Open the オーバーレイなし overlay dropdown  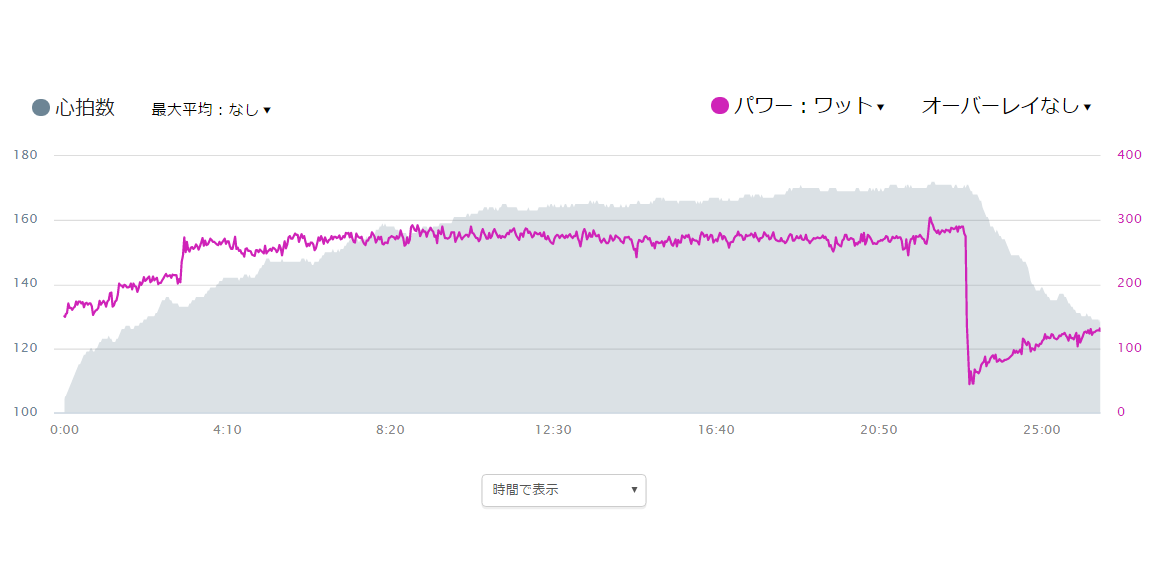point(1006,106)
